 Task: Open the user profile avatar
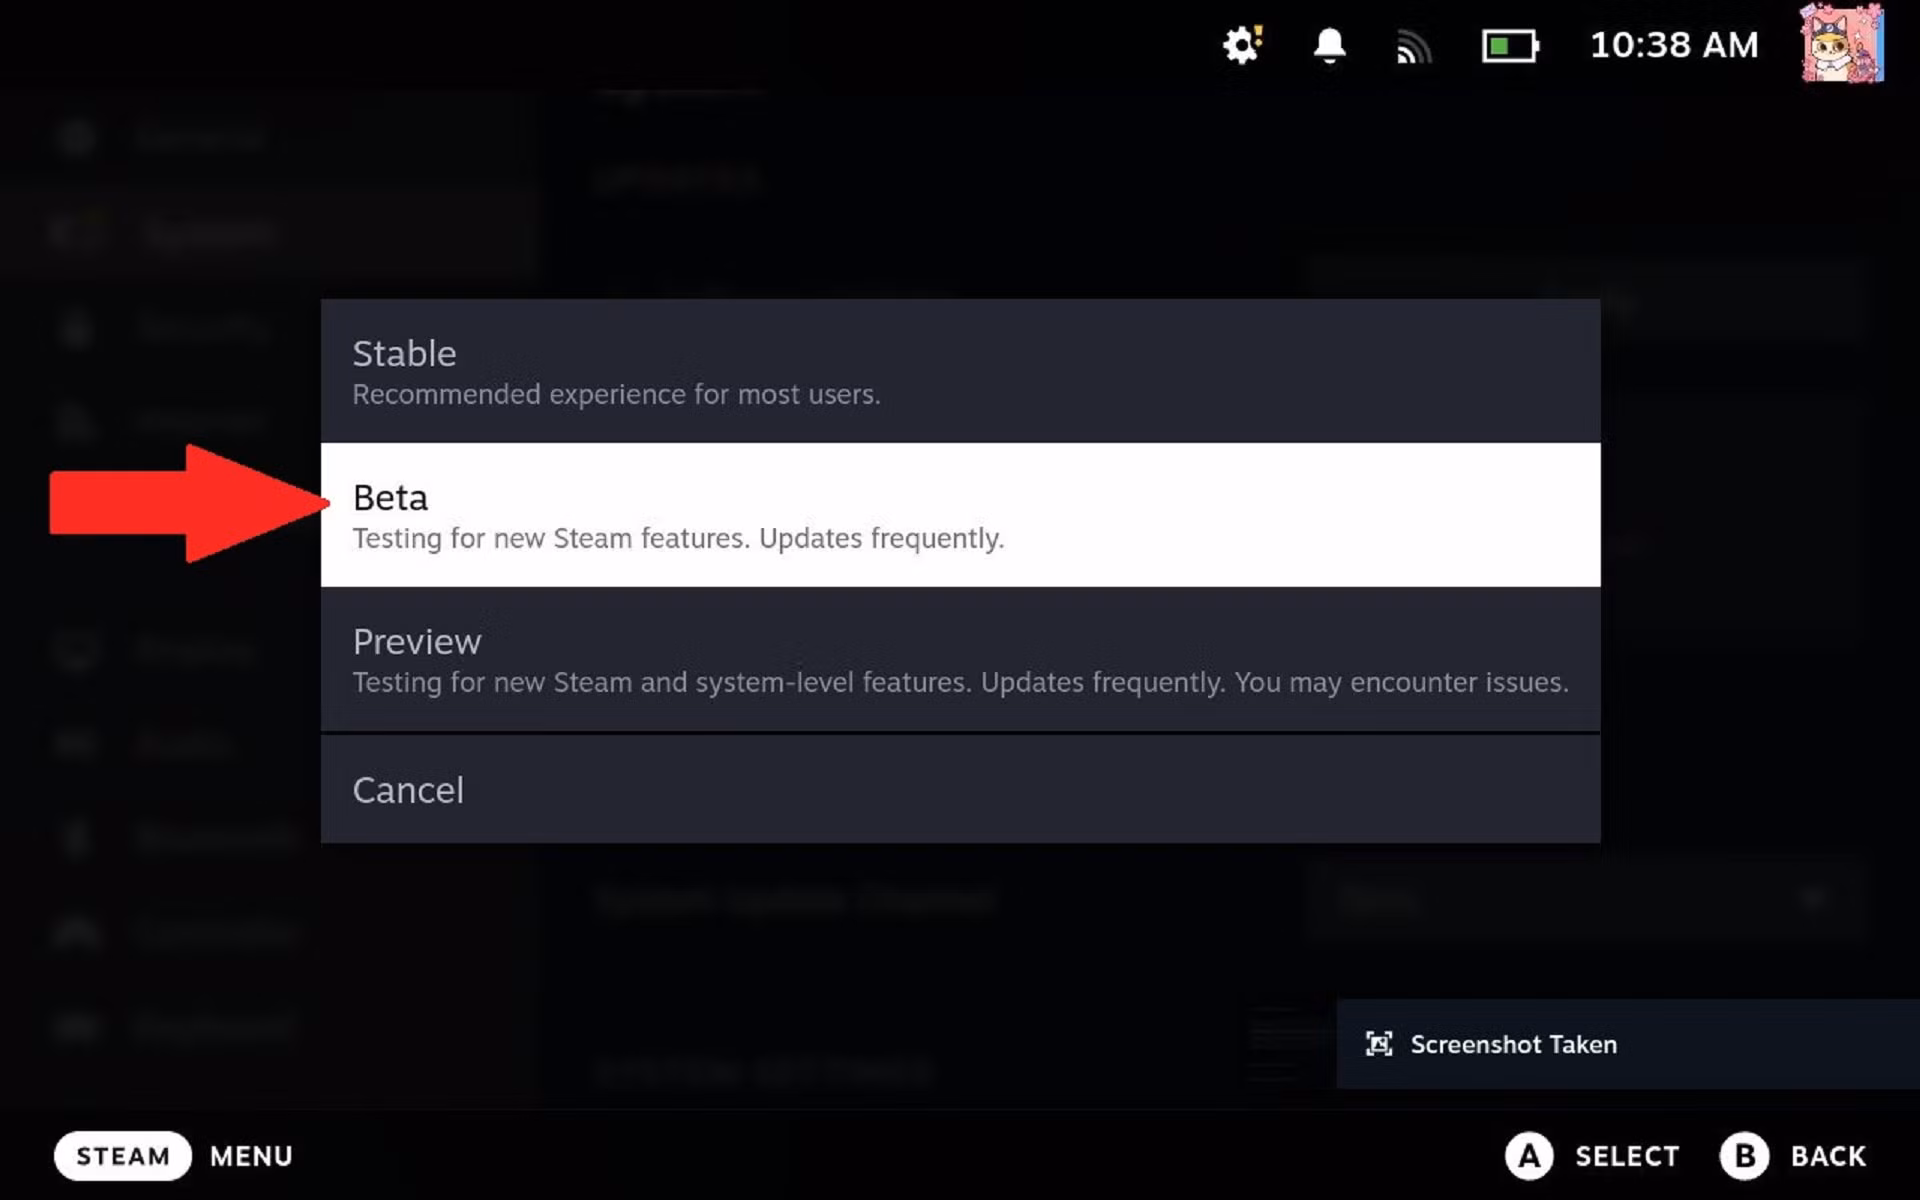[x=1841, y=45]
